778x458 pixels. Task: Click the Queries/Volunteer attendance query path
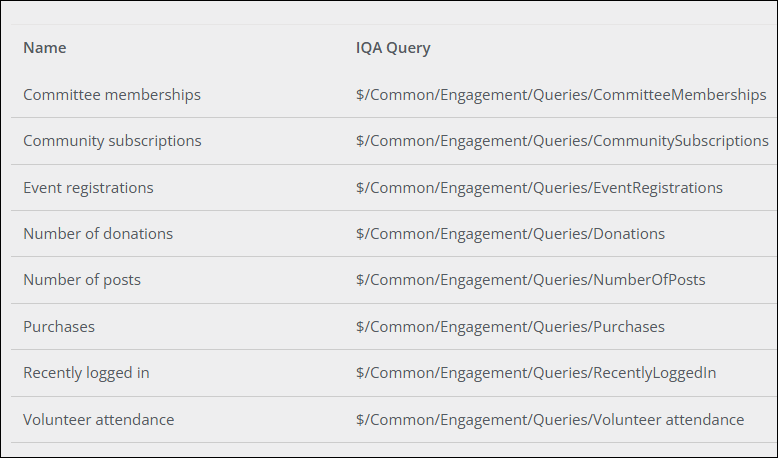pyautogui.click(x=550, y=420)
